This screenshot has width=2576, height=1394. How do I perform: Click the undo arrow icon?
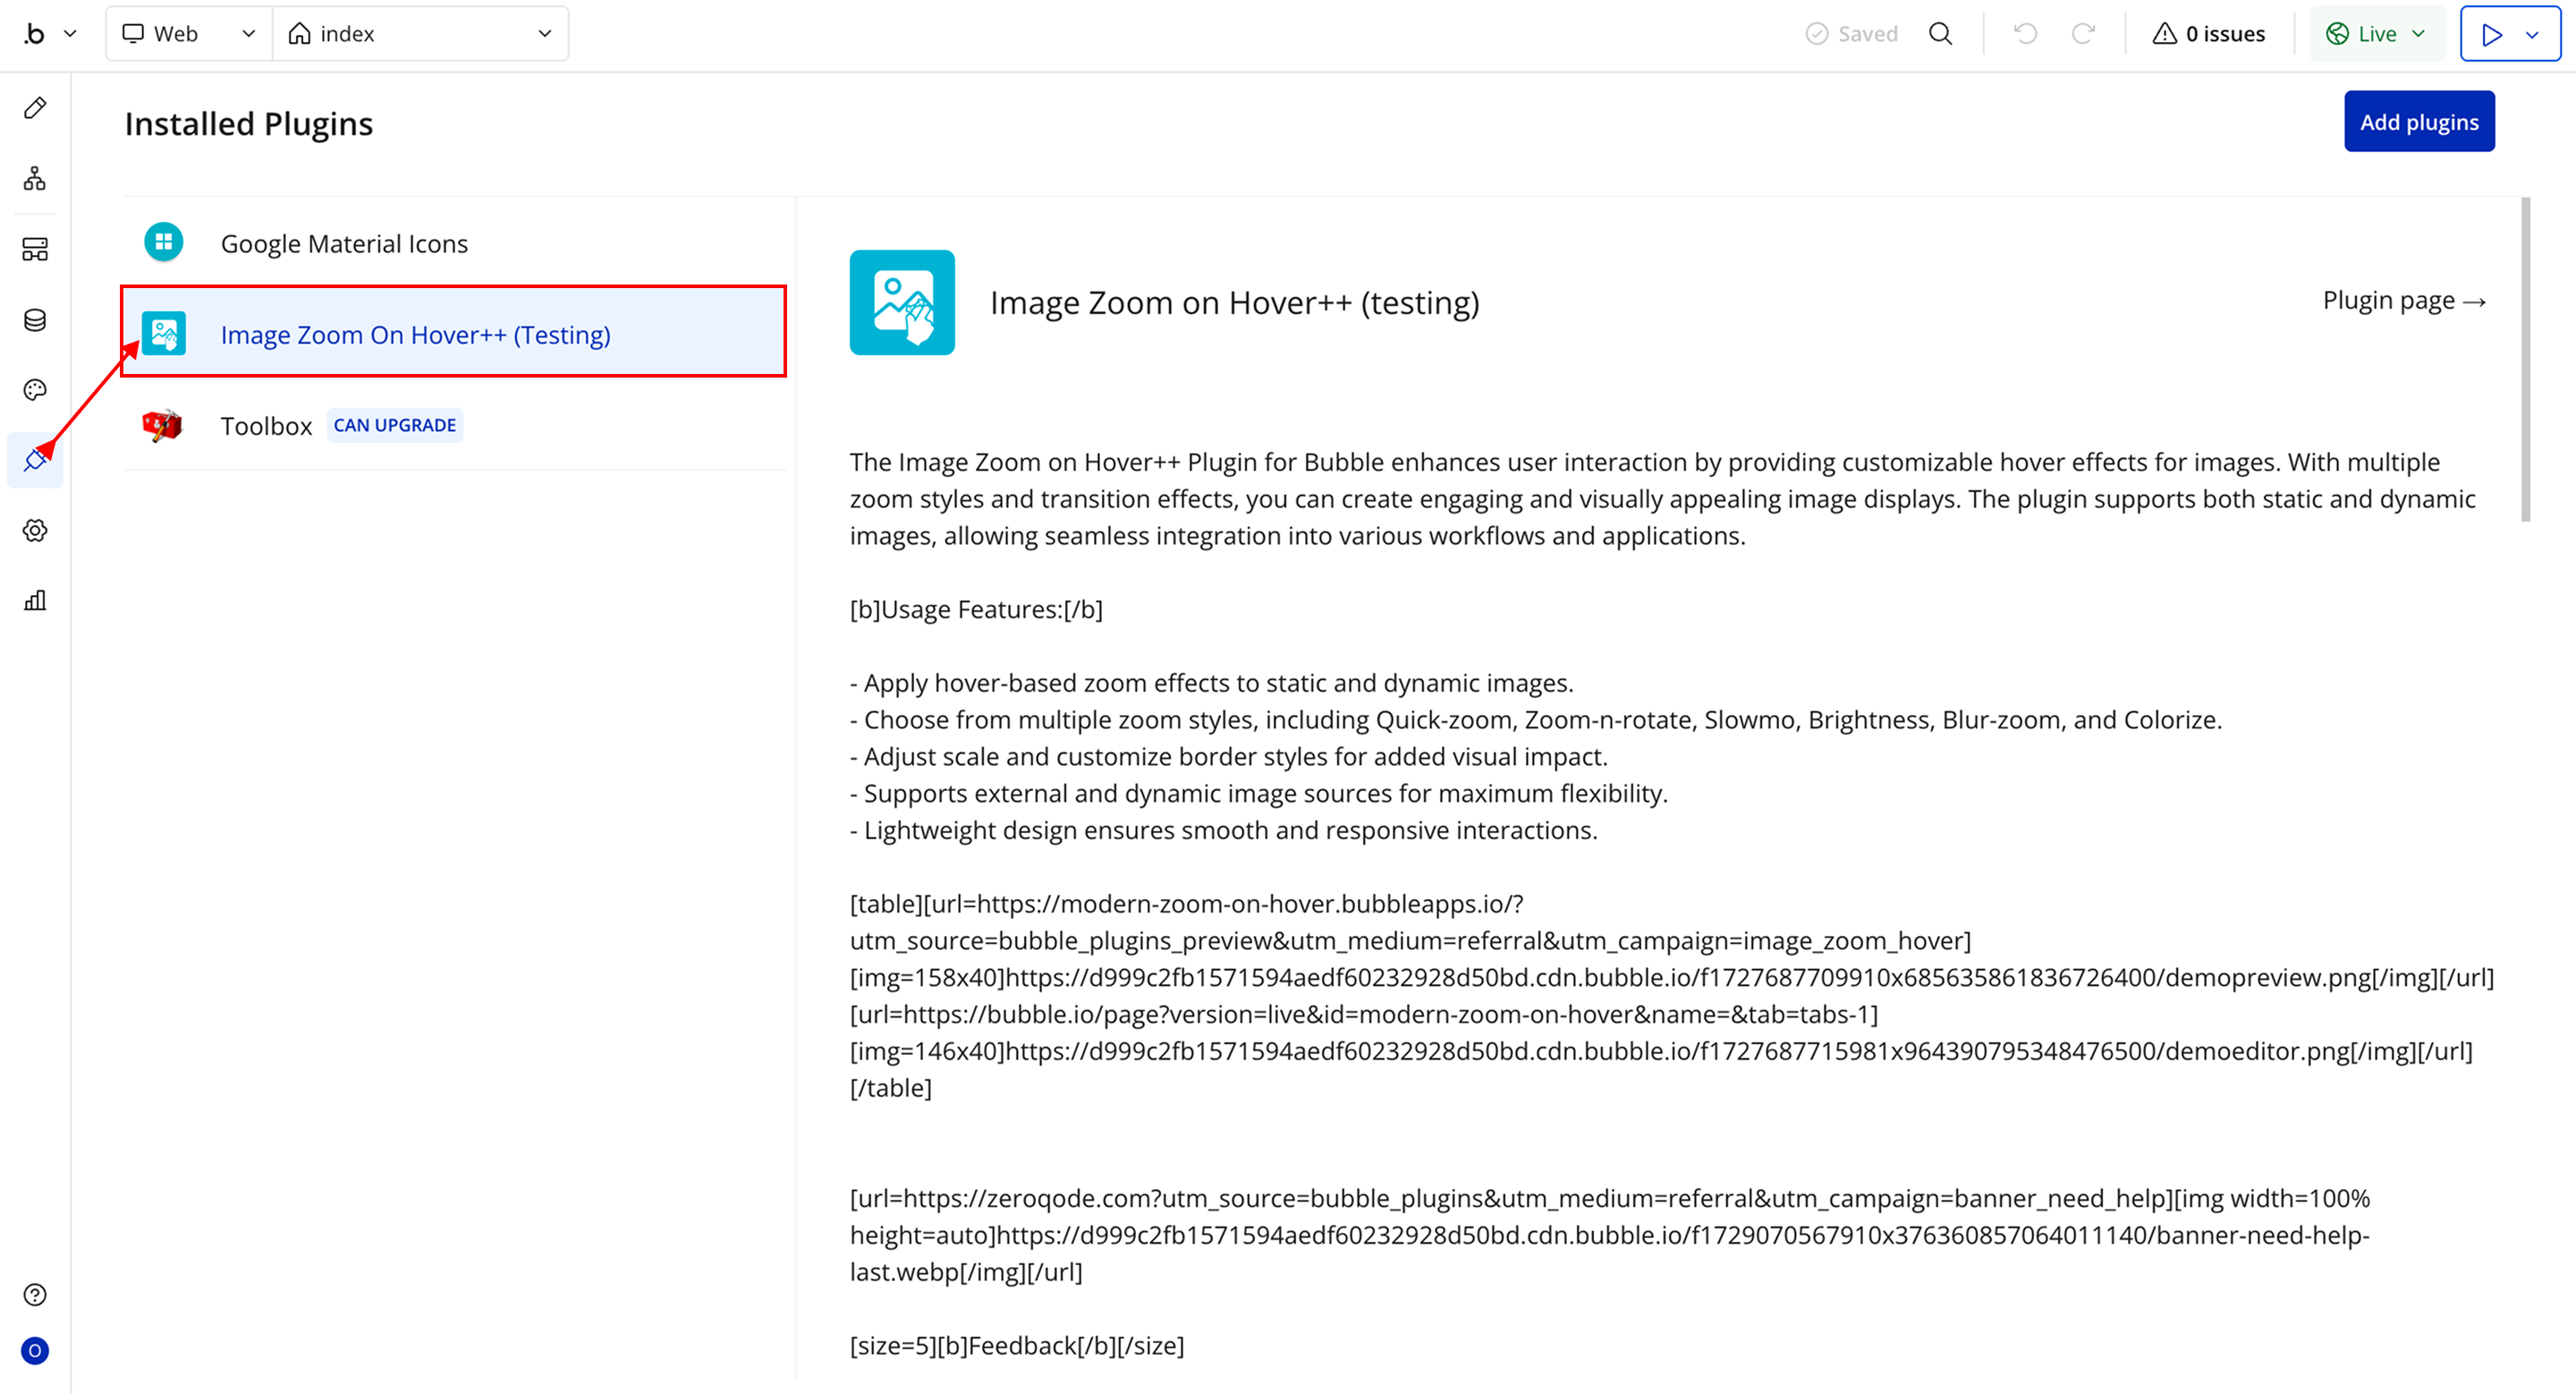[2025, 34]
